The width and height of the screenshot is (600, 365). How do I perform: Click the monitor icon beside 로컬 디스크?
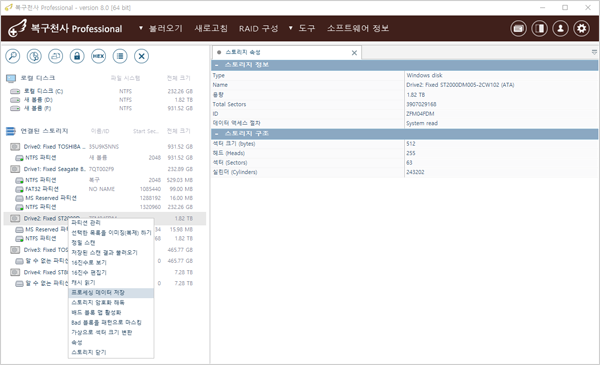11,78
